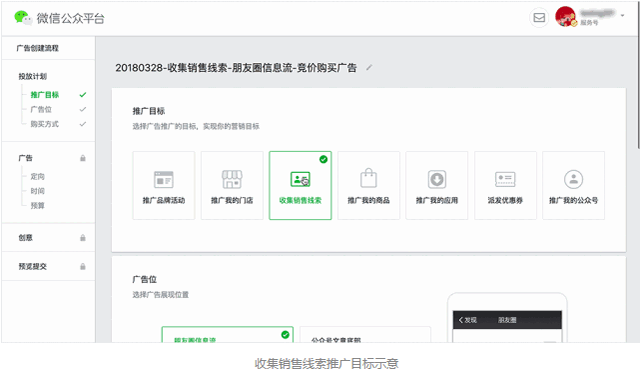Click the checkmark next to 推广目标
This screenshot has height=370, width=640.
tap(83, 95)
